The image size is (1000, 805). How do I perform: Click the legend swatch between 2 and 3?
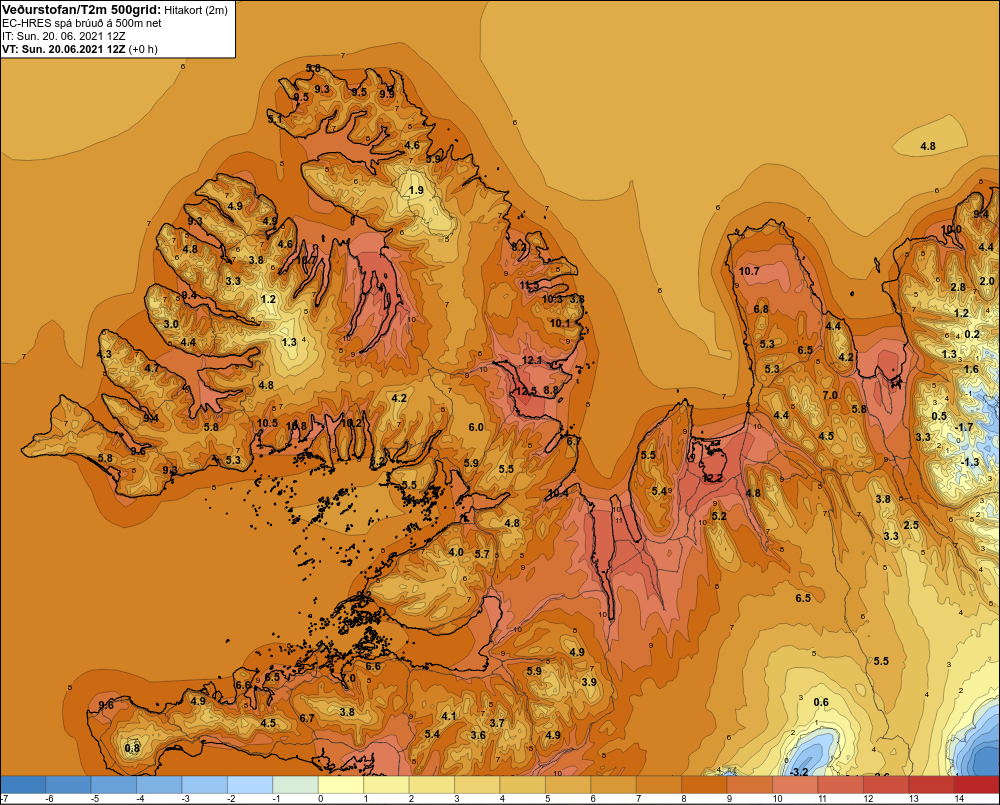point(432,784)
